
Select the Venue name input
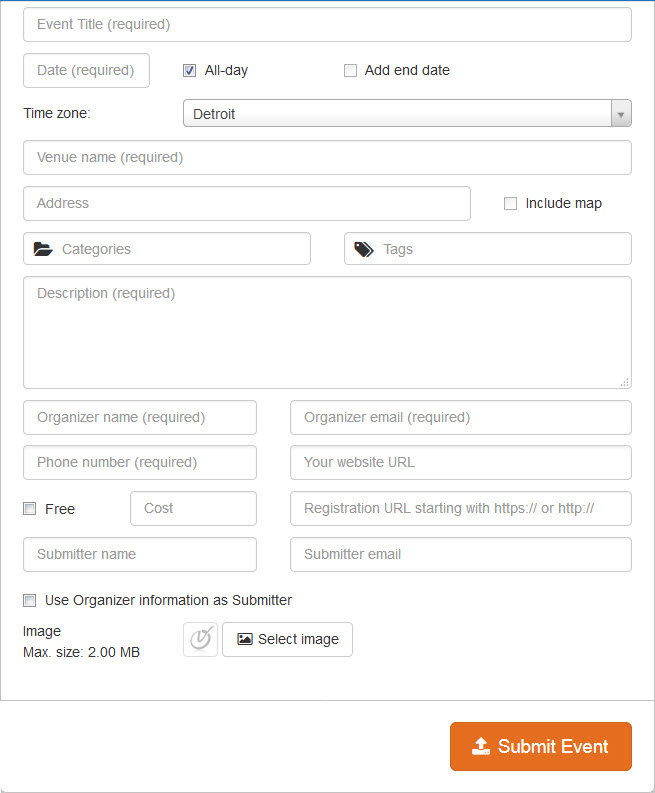[327, 157]
